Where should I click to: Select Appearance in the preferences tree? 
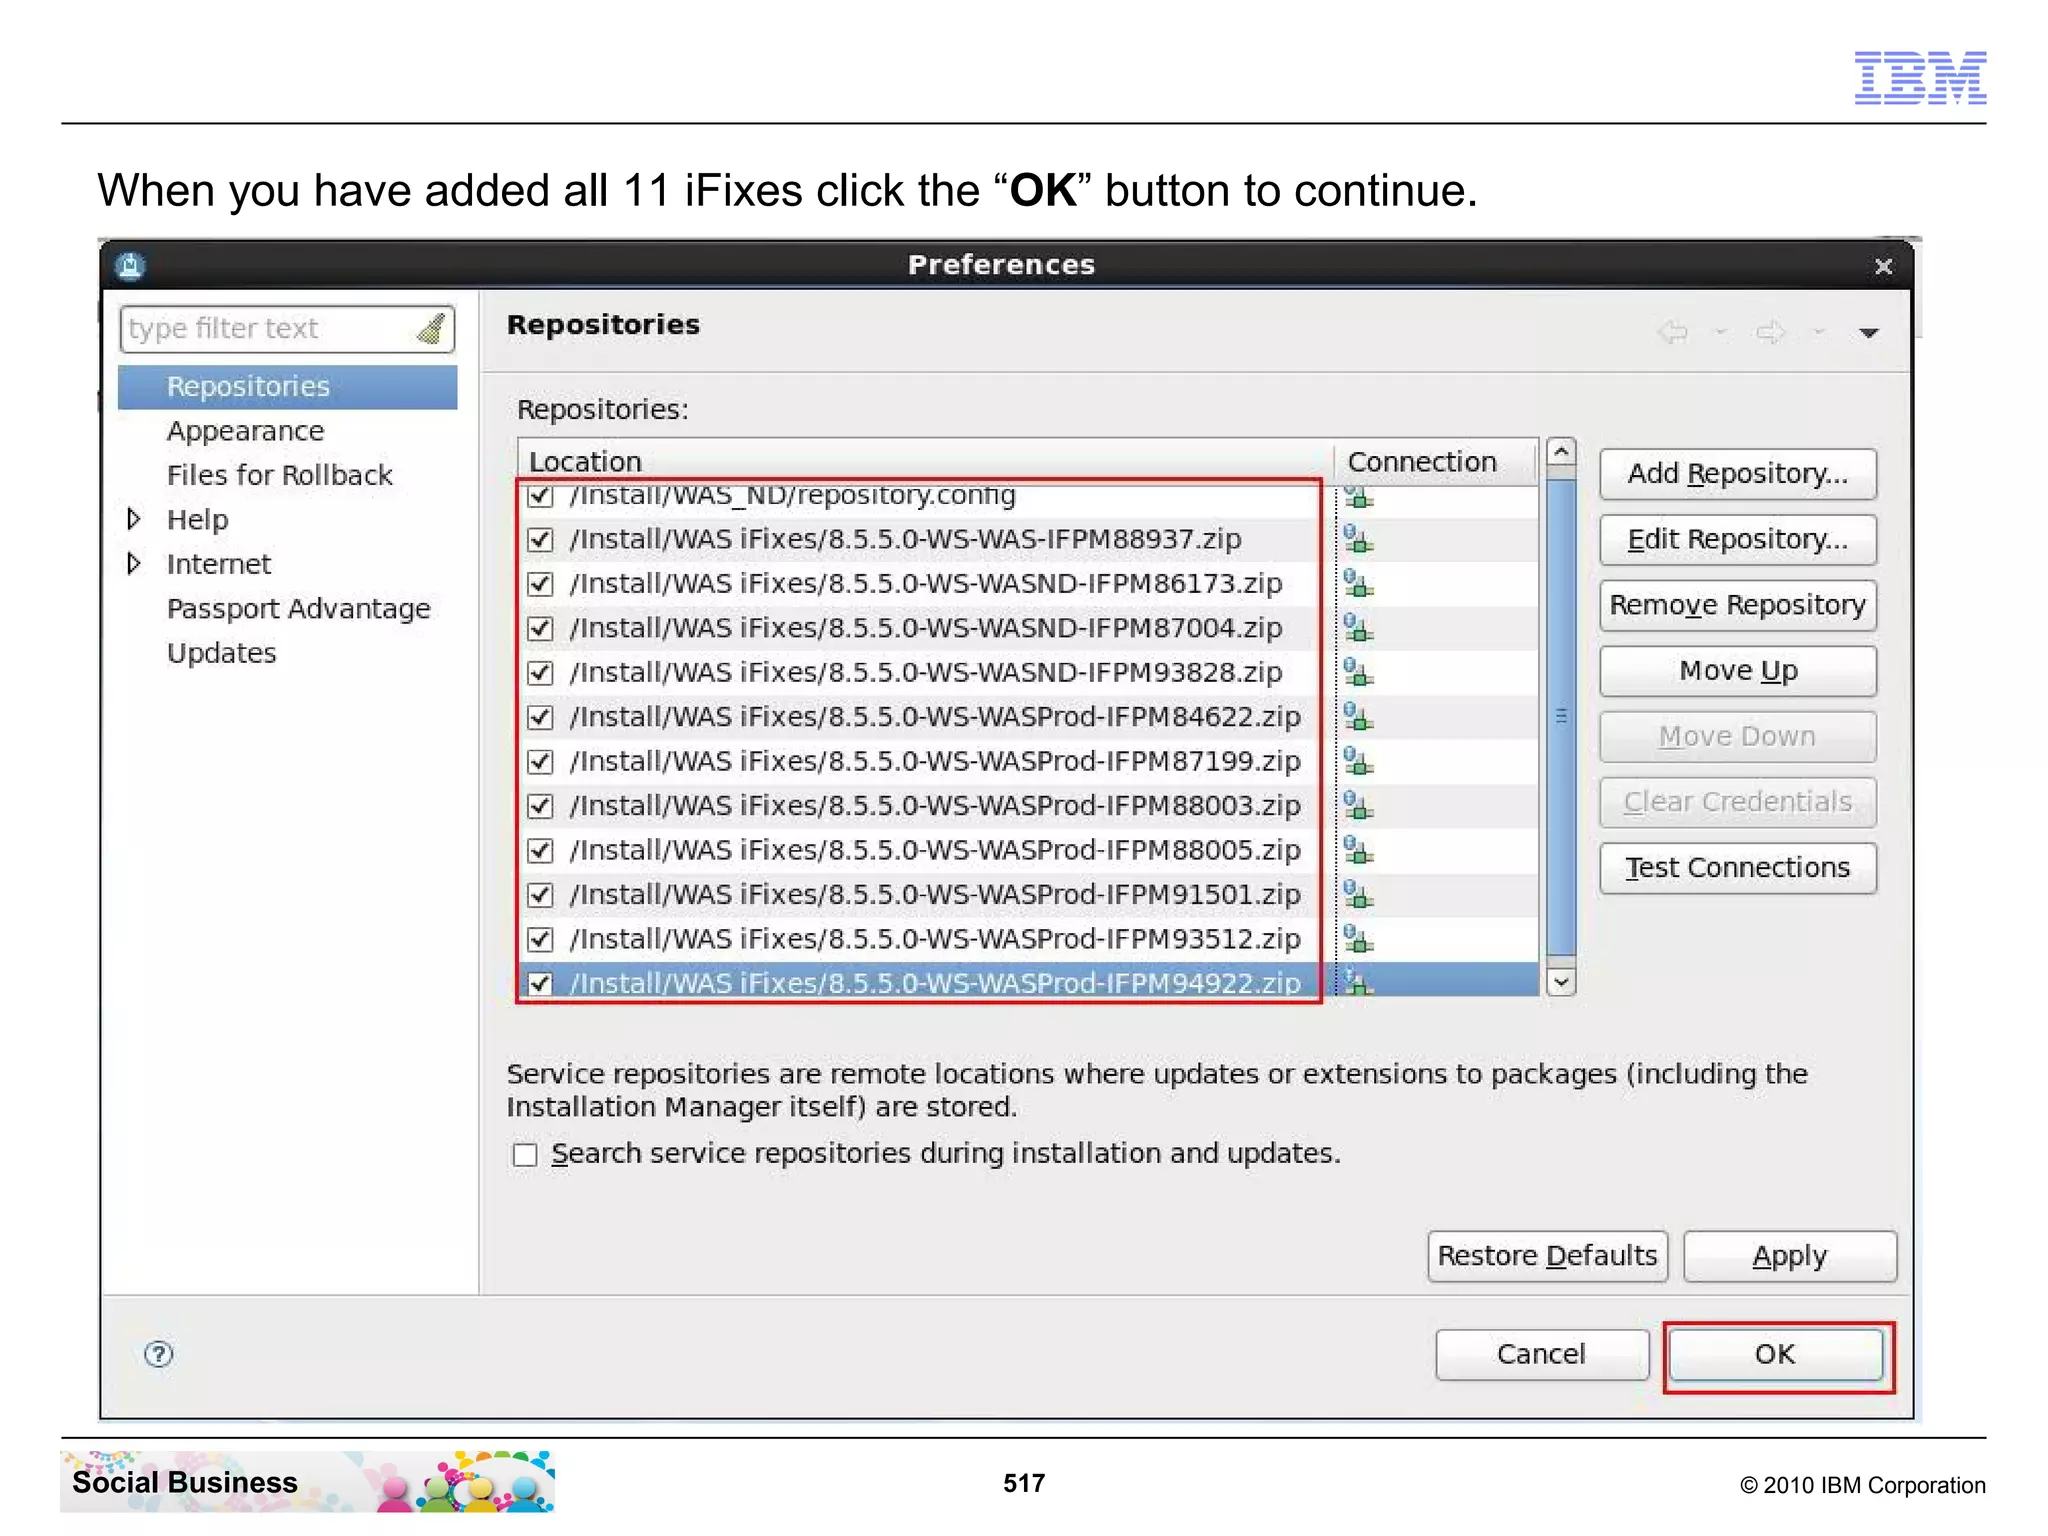[245, 431]
